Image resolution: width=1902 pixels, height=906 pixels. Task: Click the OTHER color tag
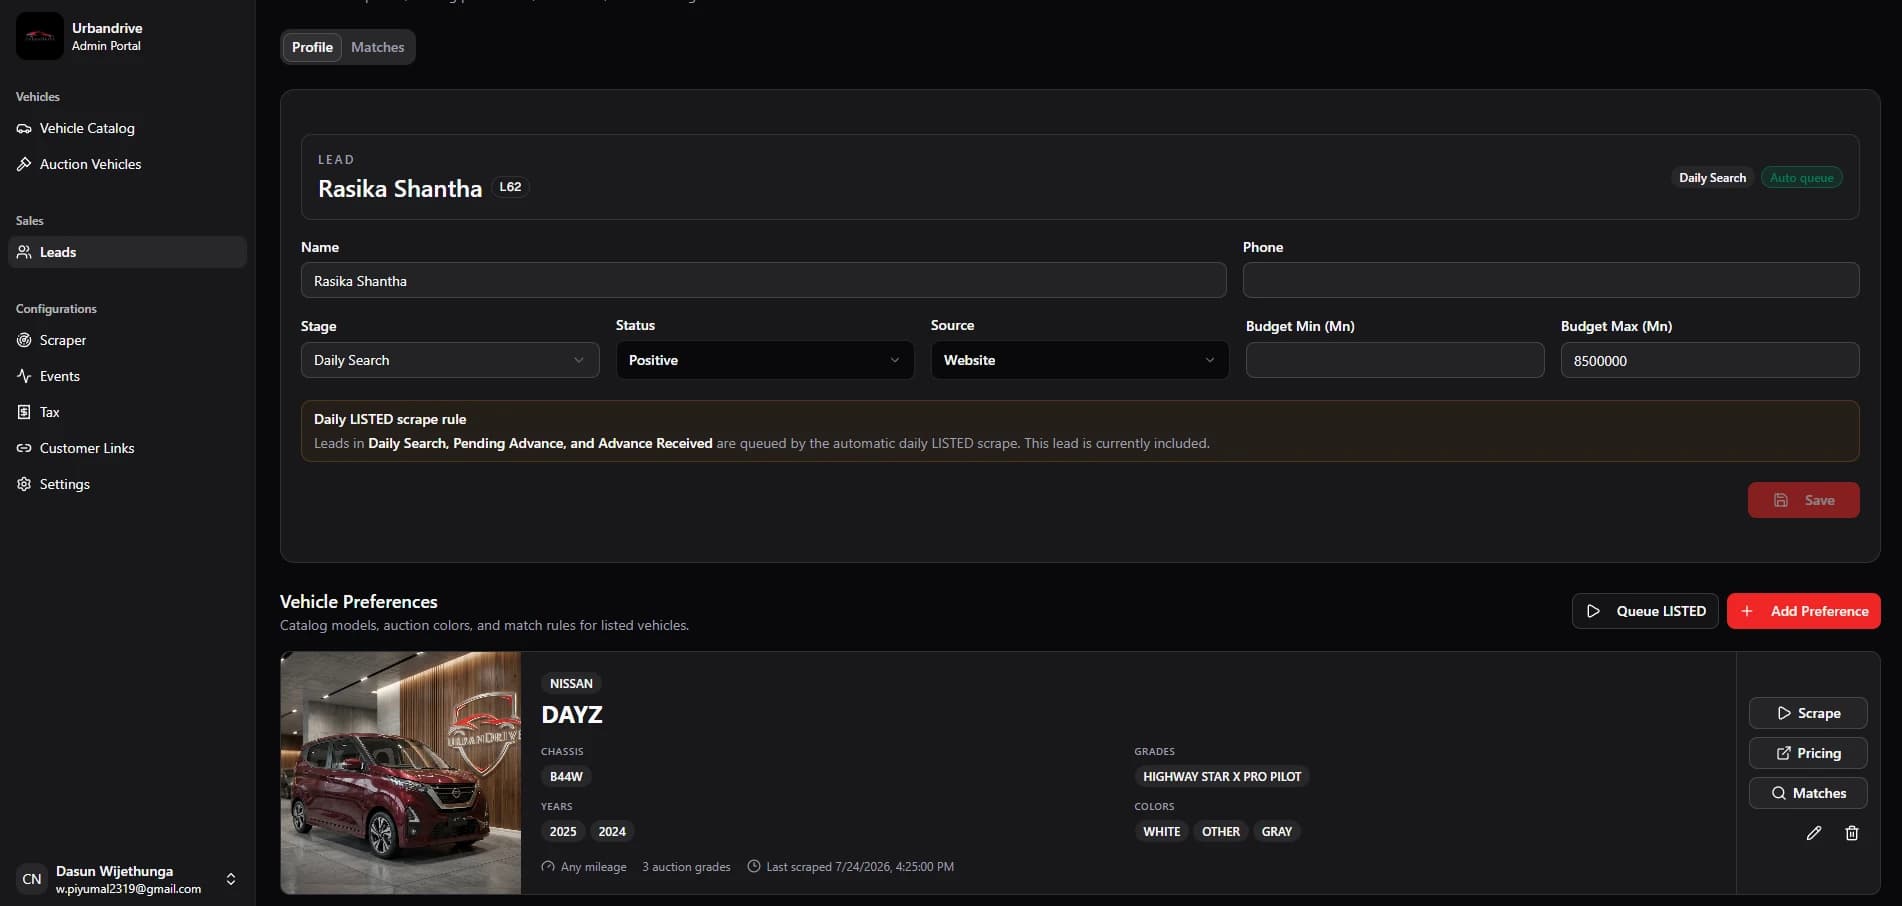1221,831
